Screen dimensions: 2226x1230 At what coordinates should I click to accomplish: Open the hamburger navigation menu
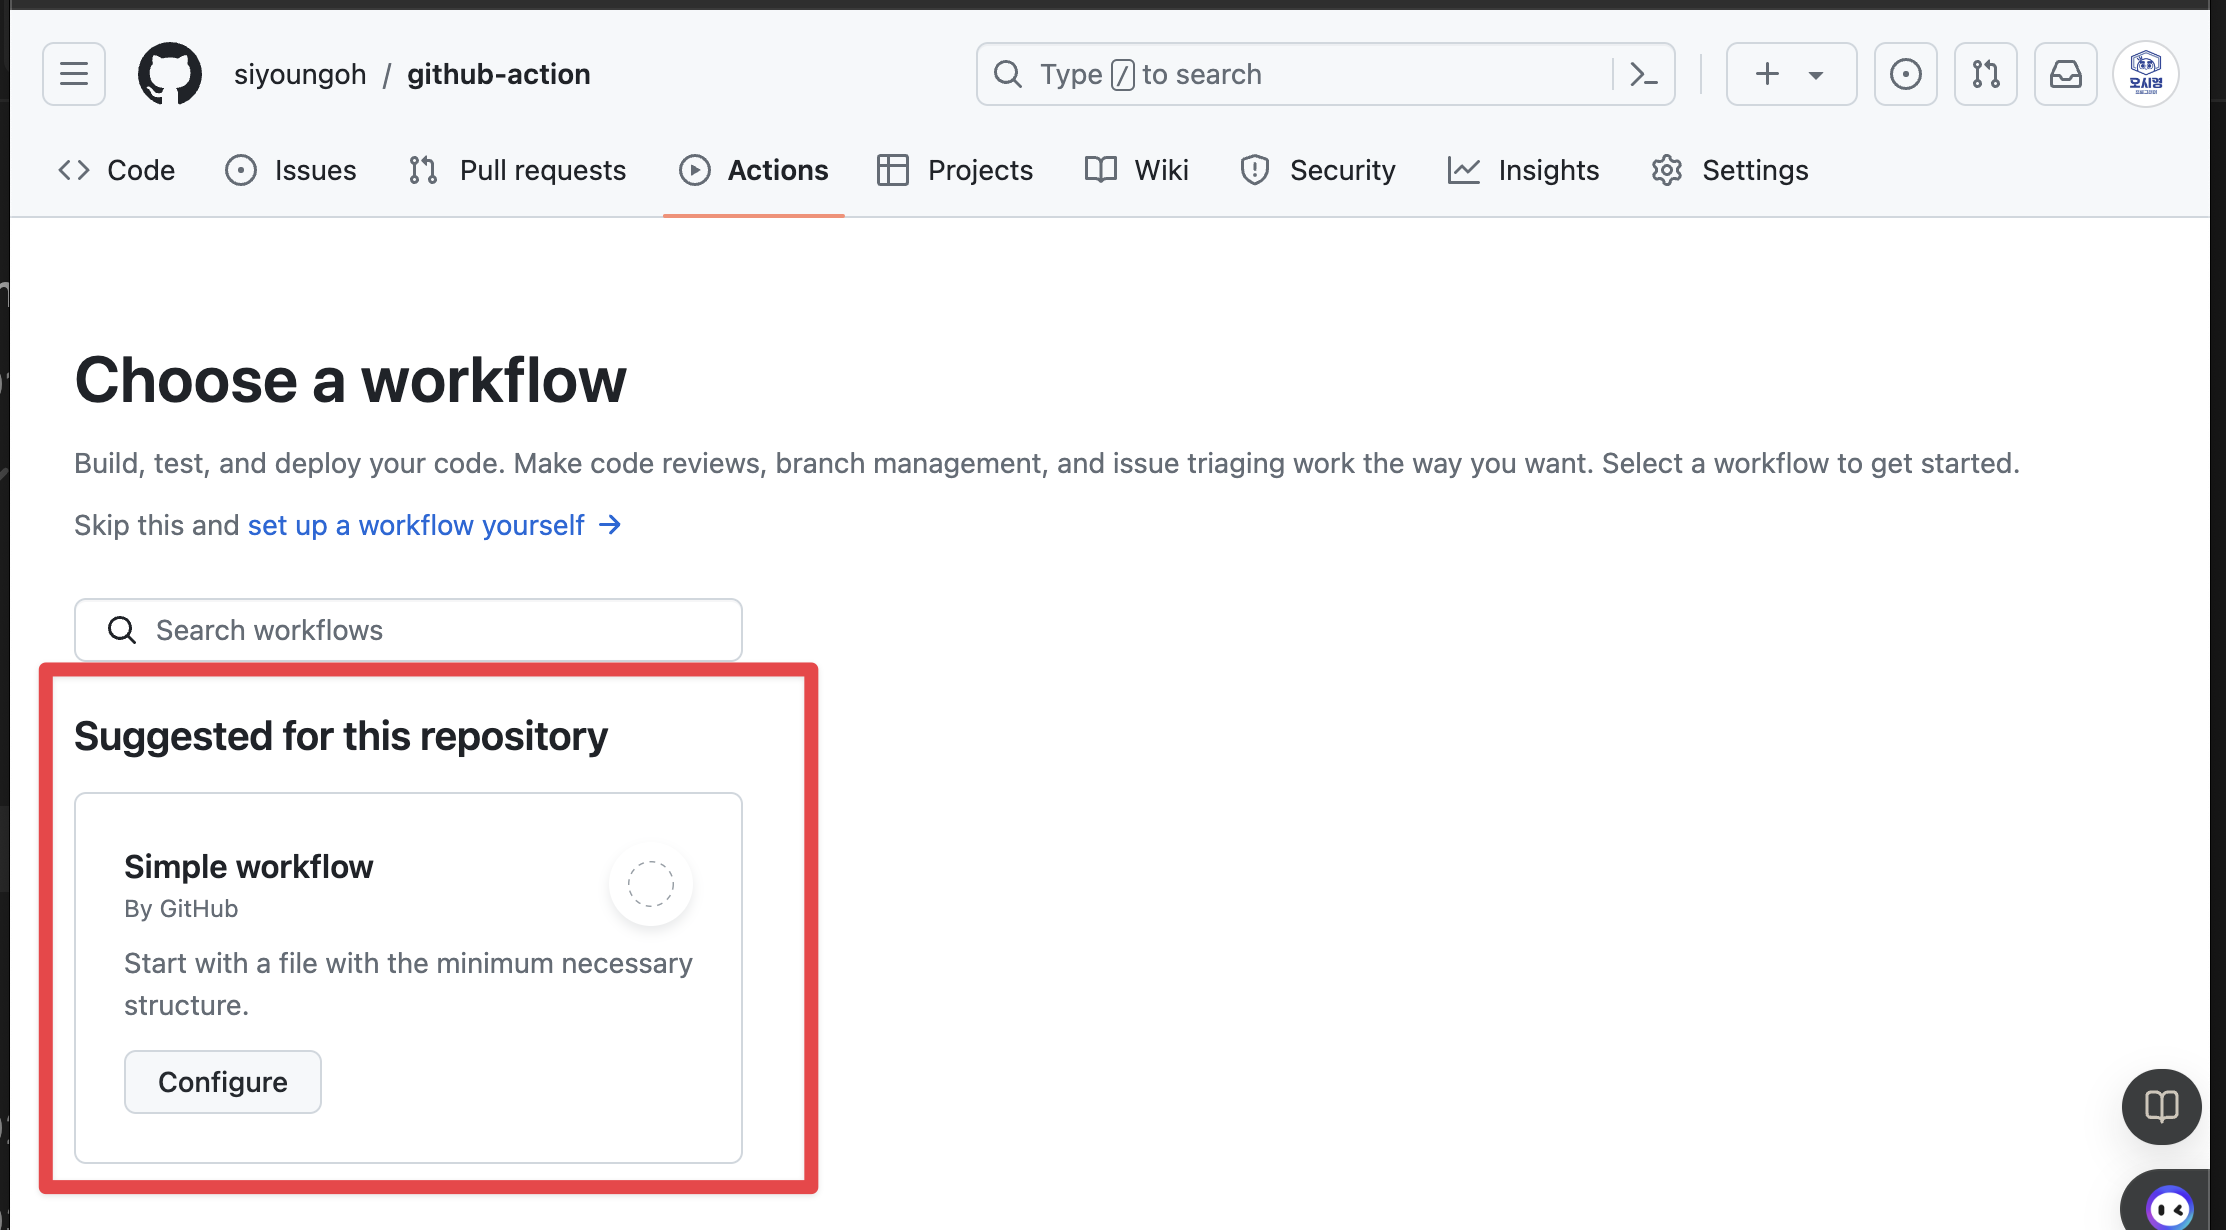73,74
